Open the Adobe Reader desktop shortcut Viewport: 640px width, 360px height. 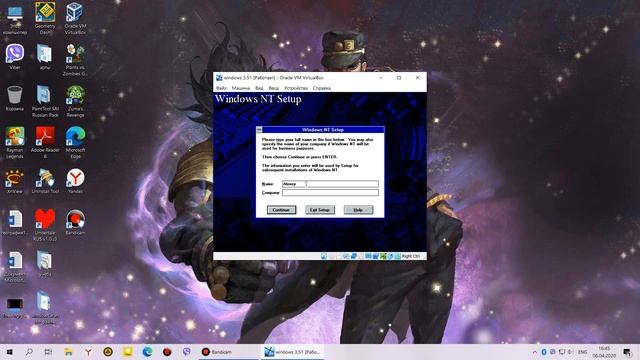point(45,142)
